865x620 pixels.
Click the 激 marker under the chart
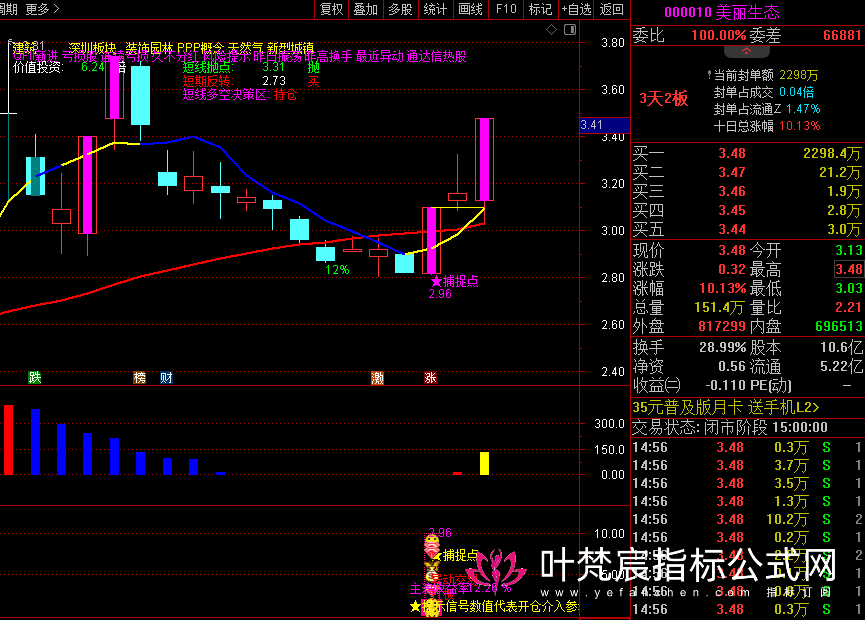coord(377,377)
